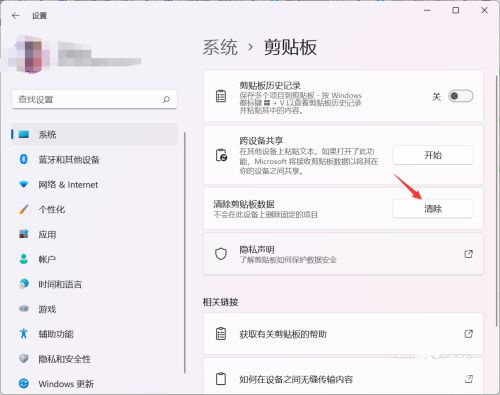
Task: Select the 系统 monitor icon in sidebar
Action: pyautogui.click(x=24, y=134)
